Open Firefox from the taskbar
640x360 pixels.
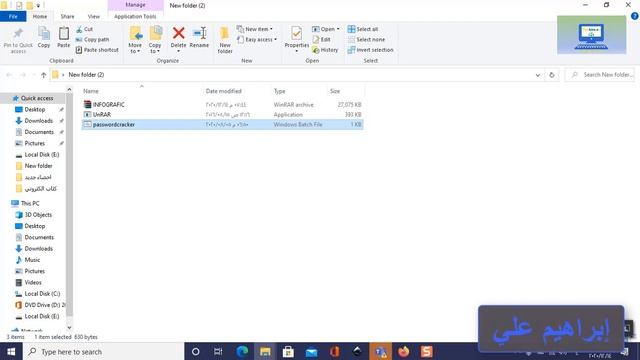coord(404,351)
